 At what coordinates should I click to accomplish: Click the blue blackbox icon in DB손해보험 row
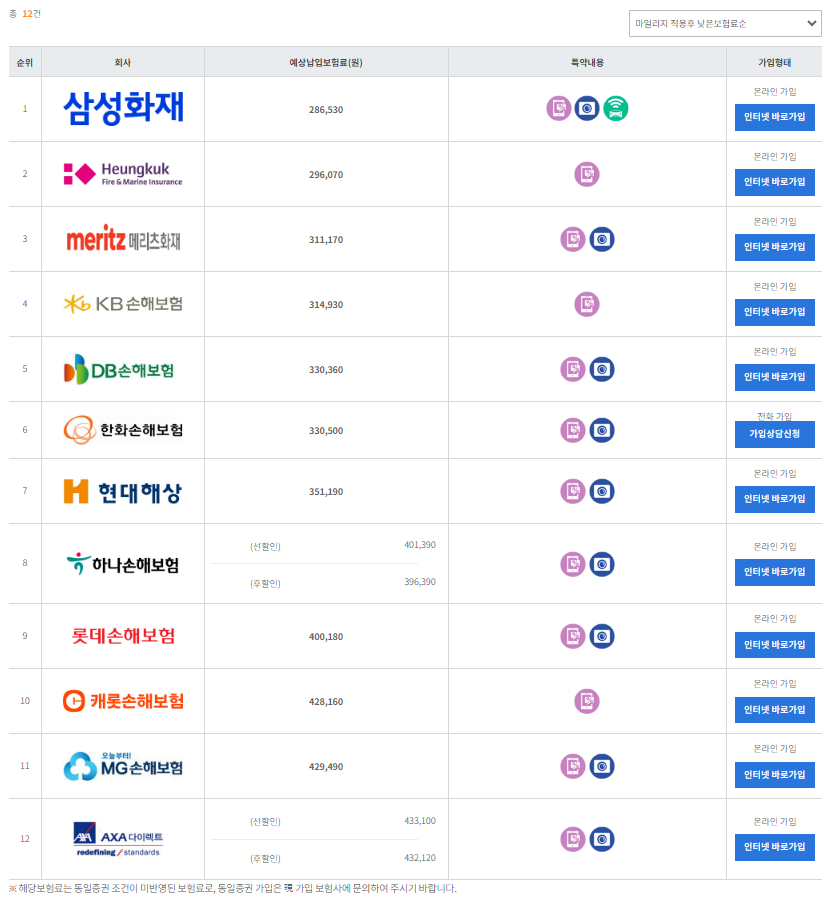click(602, 369)
